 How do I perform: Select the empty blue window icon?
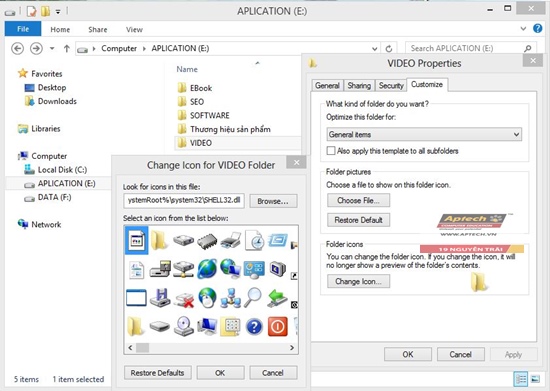pos(136,298)
